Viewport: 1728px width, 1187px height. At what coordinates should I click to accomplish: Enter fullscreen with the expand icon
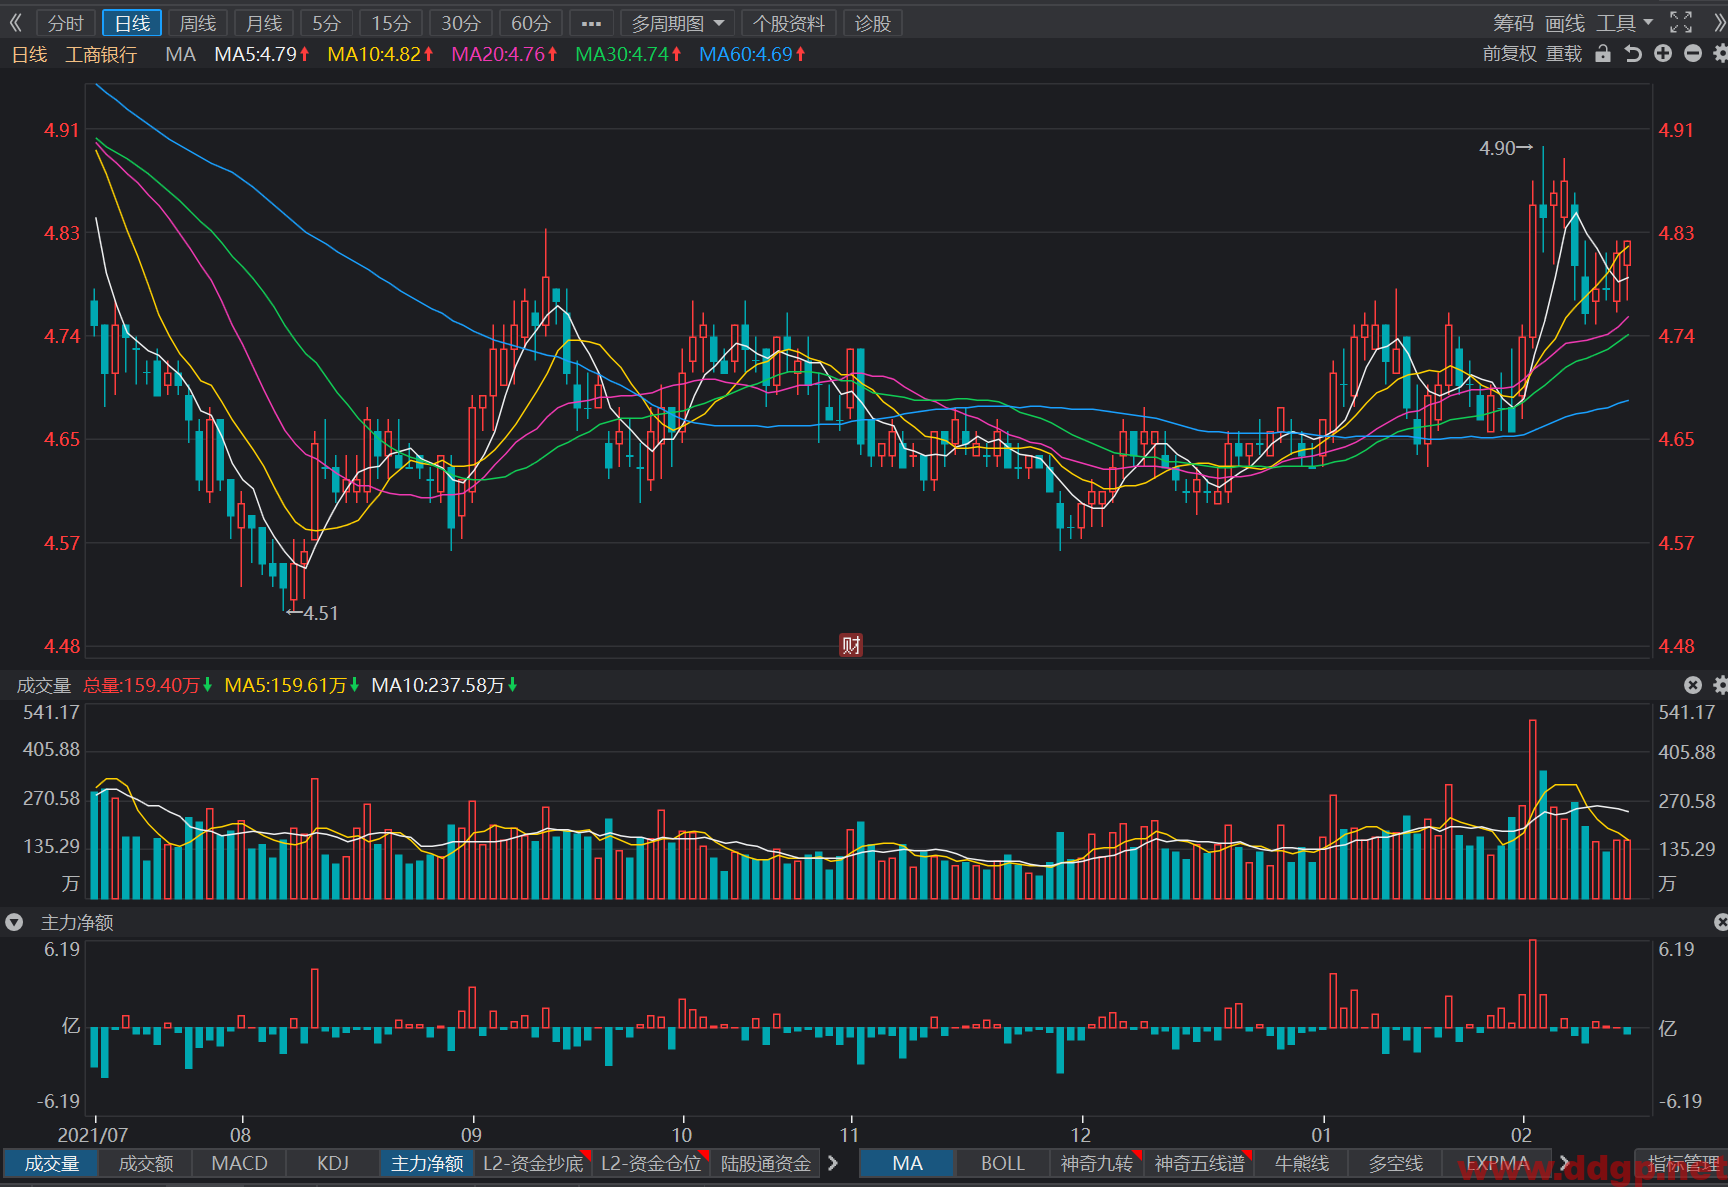(x=1681, y=22)
